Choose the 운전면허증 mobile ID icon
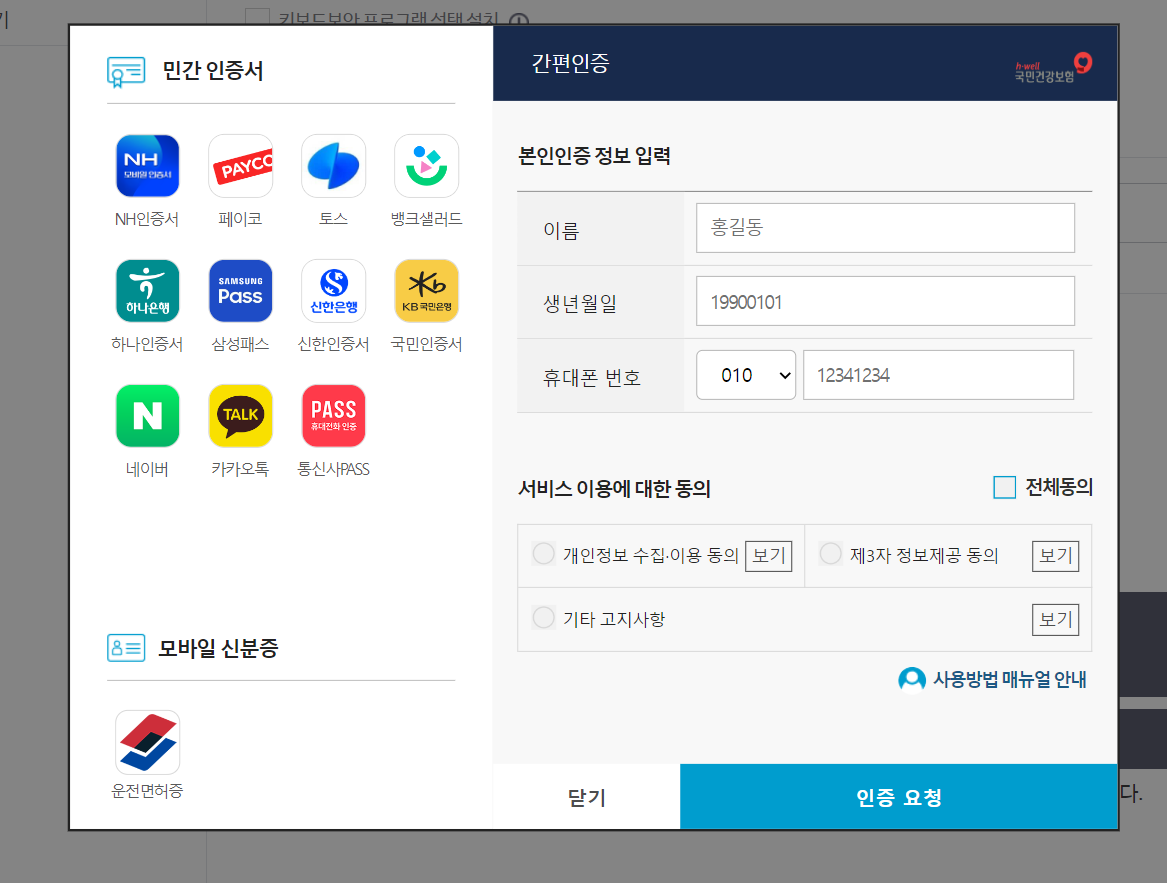This screenshot has height=883, width=1167. pos(147,742)
